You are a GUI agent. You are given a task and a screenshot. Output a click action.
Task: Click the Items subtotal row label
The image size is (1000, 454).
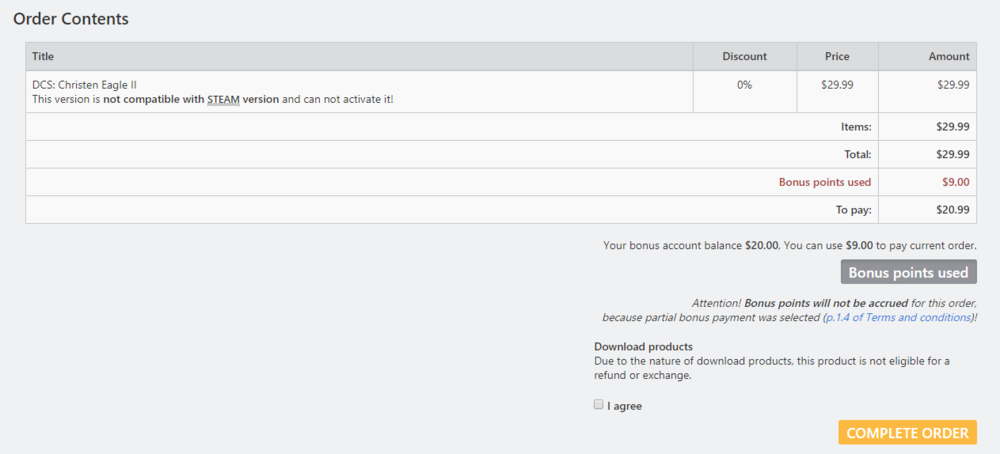coord(856,127)
